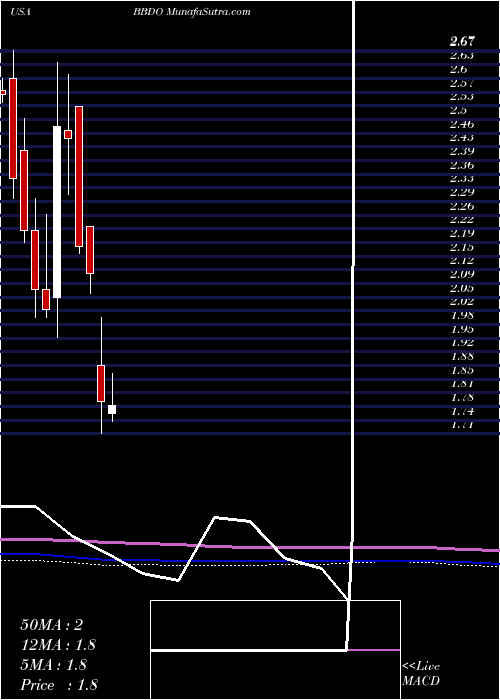500x700 pixels.
Task: Click the tall white bullish candlestick
Action: [57, 212]
